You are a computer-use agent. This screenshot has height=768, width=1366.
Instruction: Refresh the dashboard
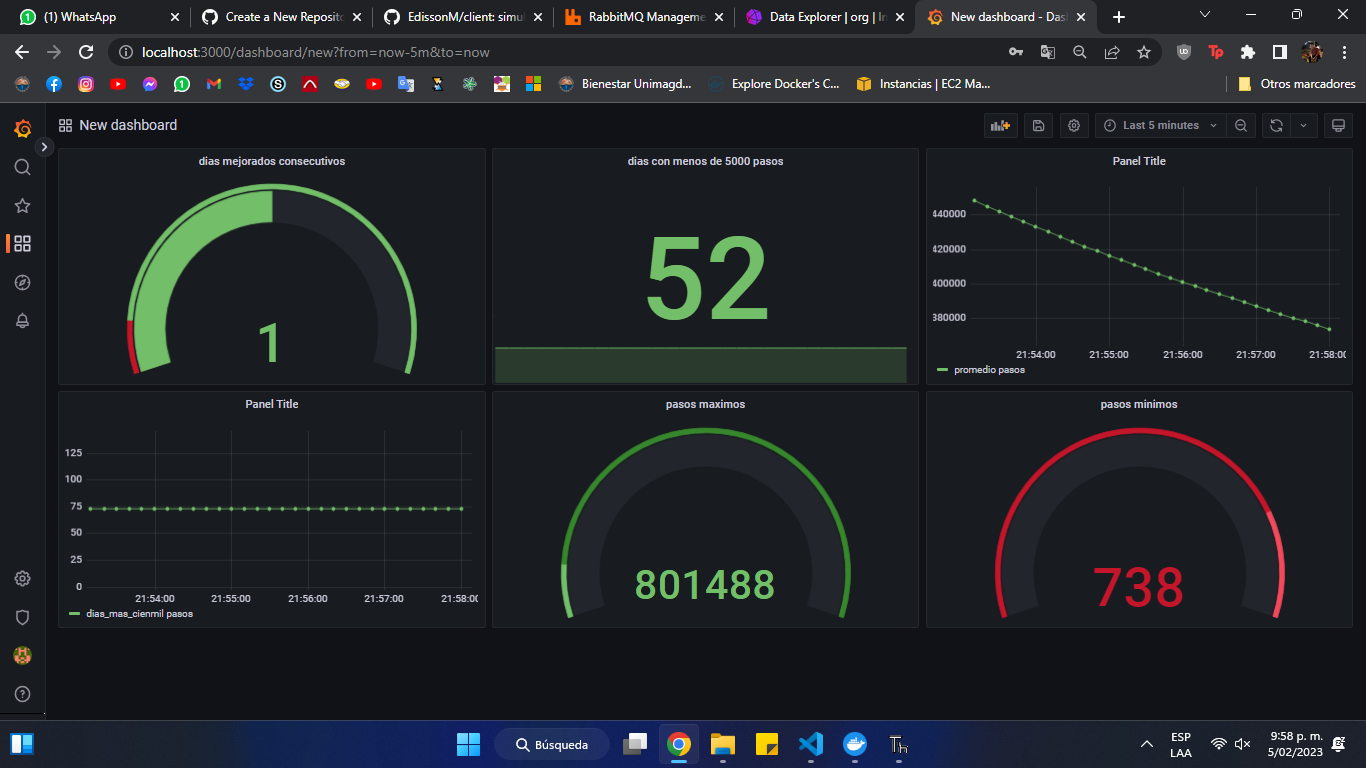[1276, 125]
